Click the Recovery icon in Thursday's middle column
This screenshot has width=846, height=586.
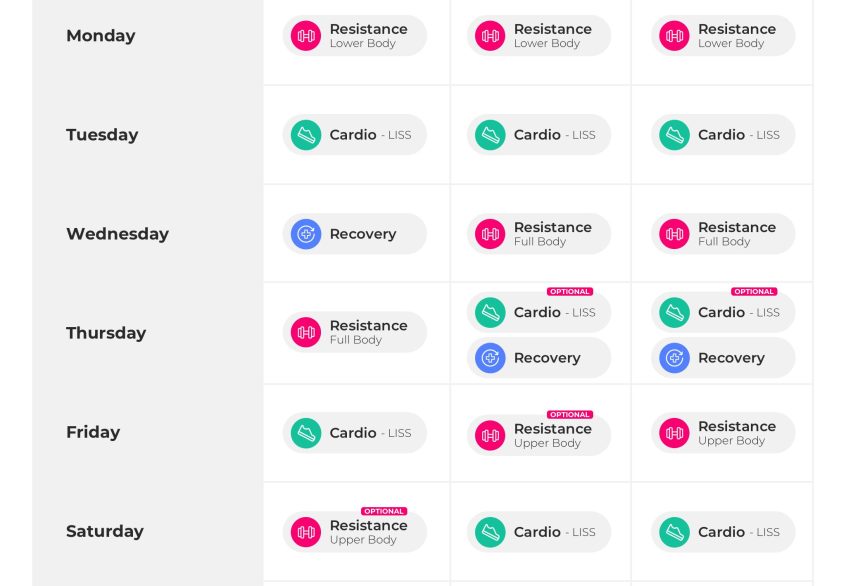[490, 358]
